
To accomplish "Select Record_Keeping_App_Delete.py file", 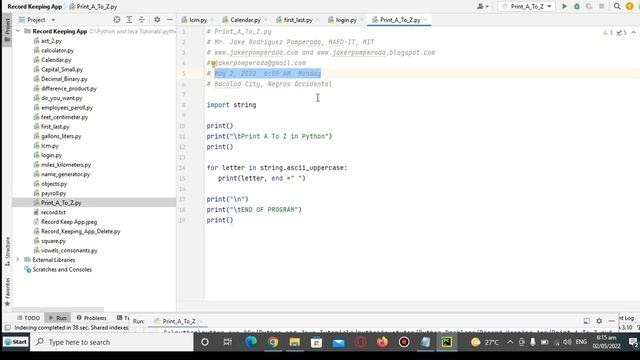I will coord(80,231).
